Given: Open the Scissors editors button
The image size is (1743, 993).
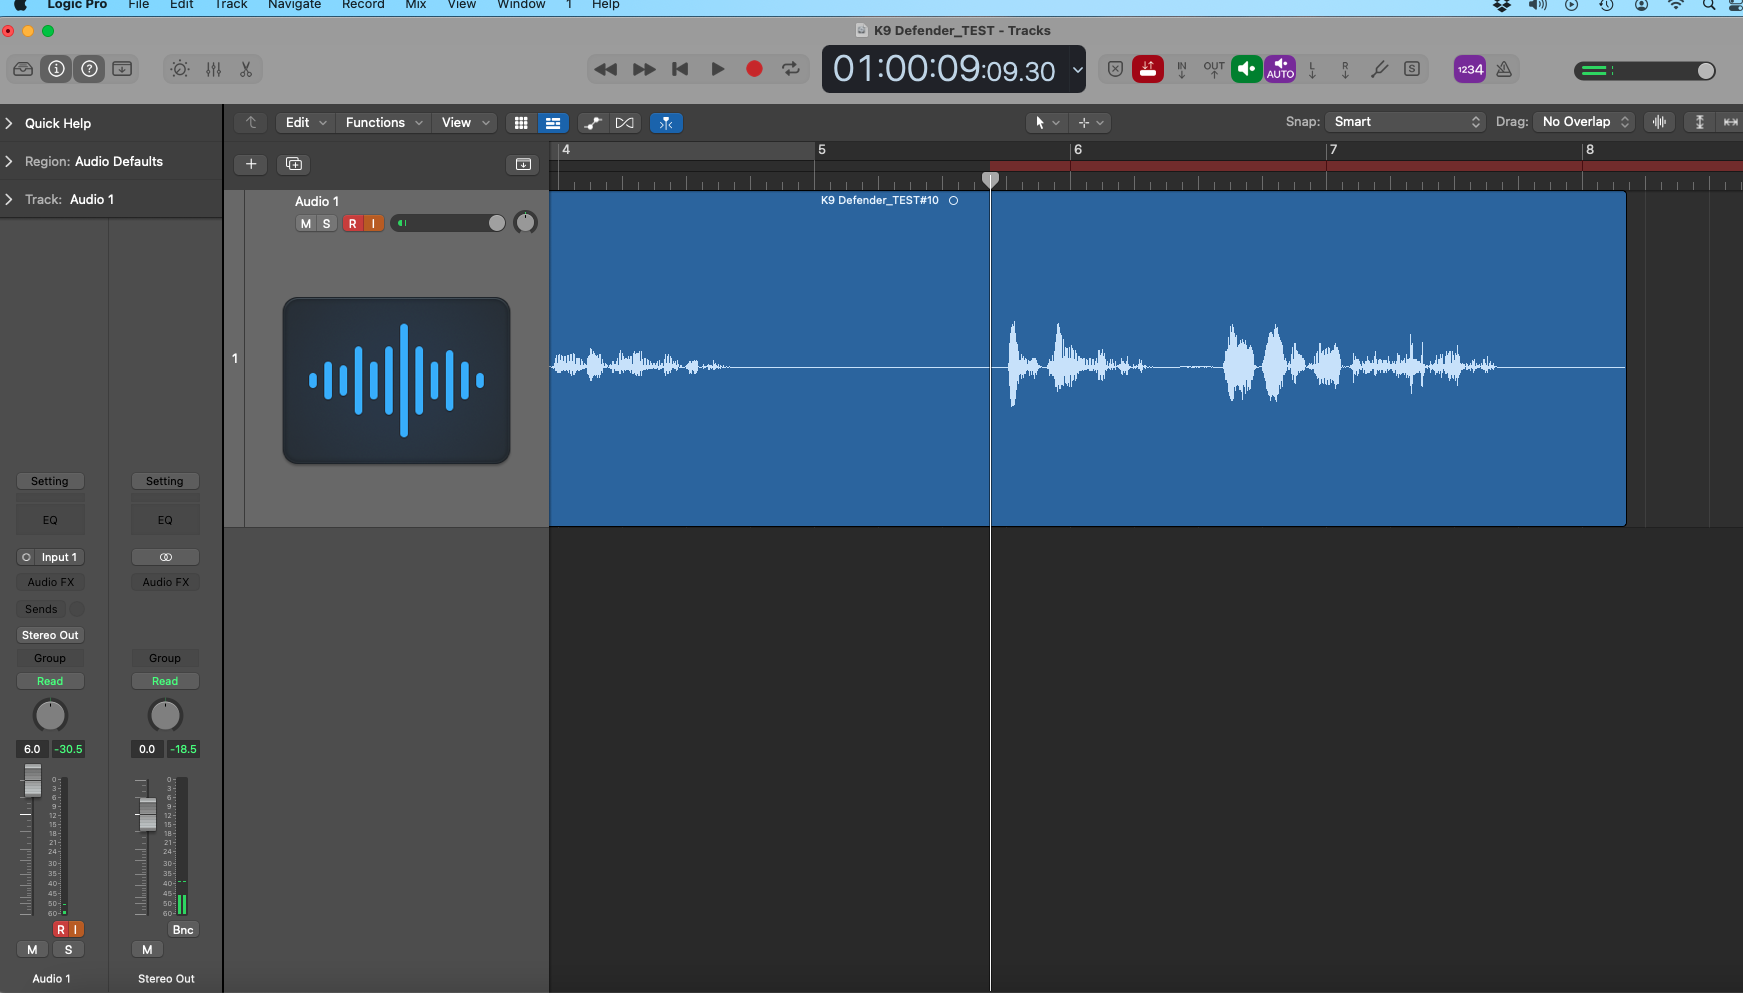Looking at the screenshot, I should 246,69.
